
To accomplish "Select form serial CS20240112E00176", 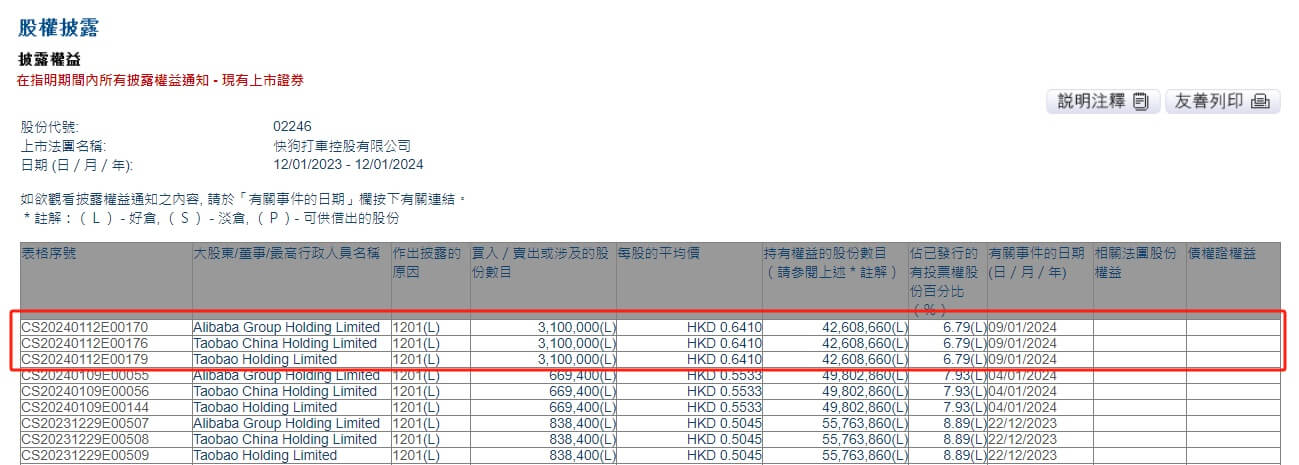I will (85, 343).
